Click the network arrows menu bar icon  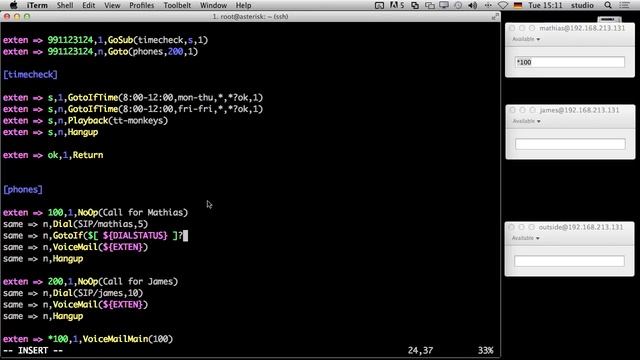pos(488,5)
